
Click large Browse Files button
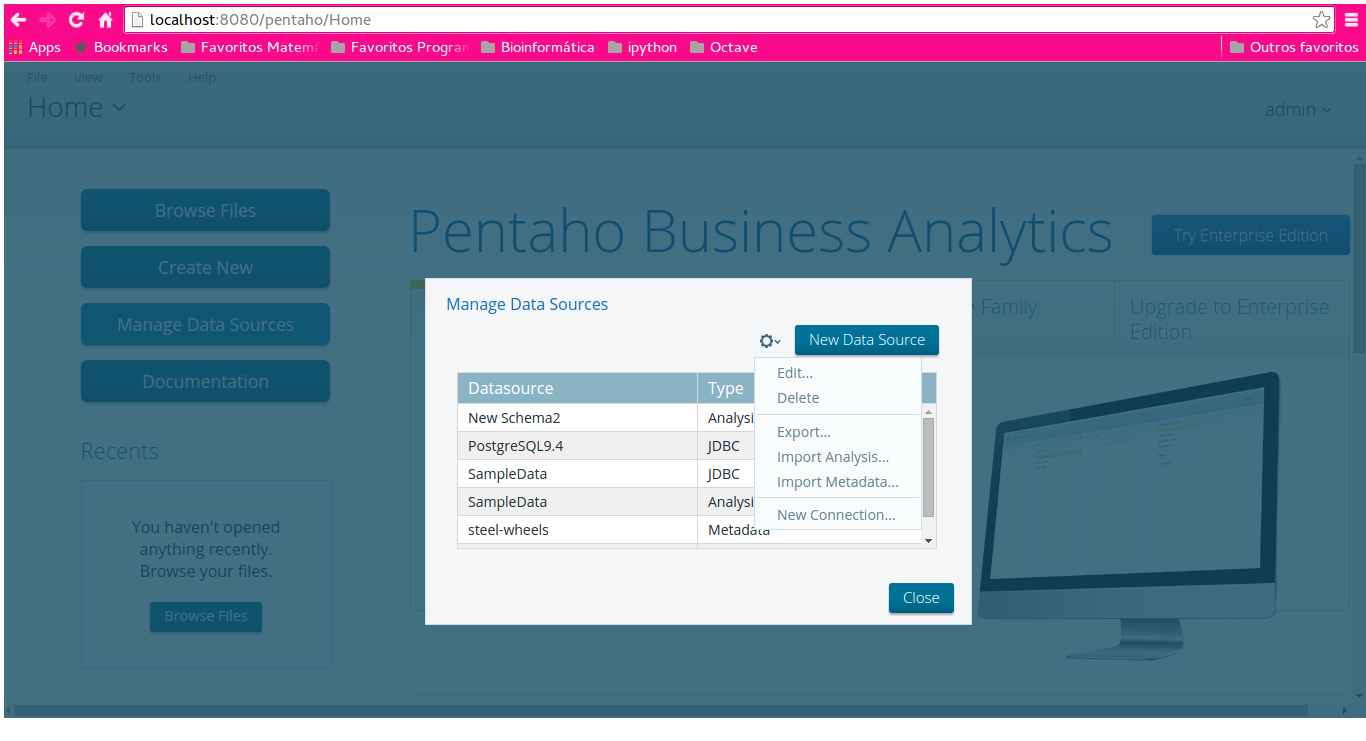click(x=205, y=210)
